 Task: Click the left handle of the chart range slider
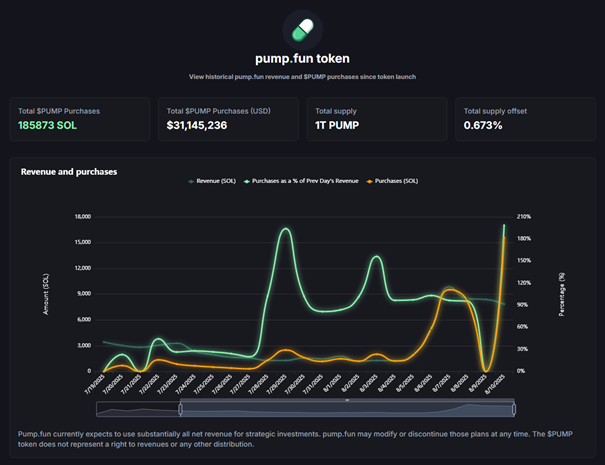click(180, 409)
